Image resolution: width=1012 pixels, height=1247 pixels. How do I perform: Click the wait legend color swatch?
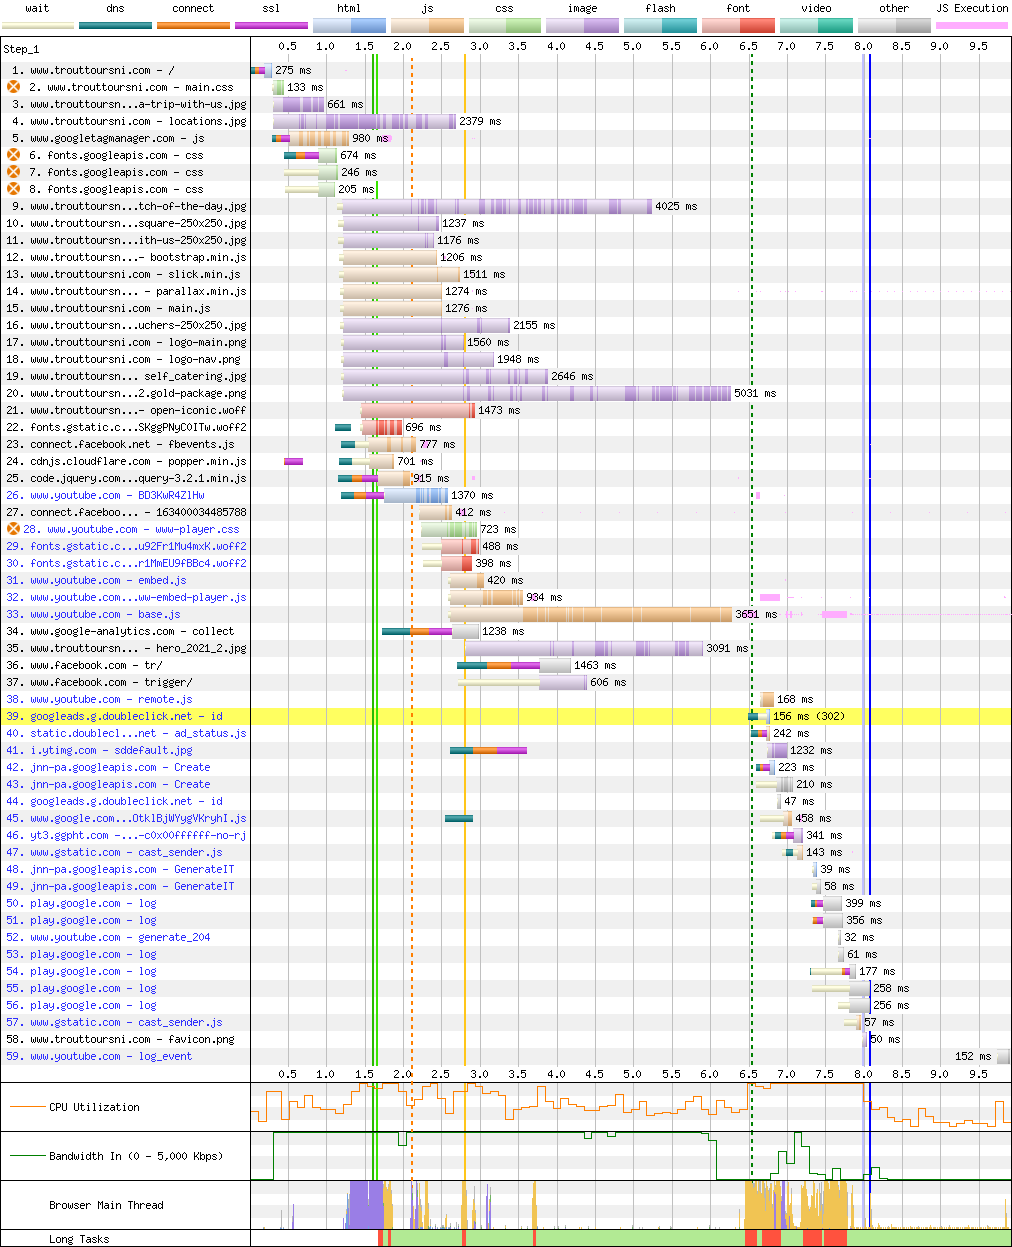37,25
